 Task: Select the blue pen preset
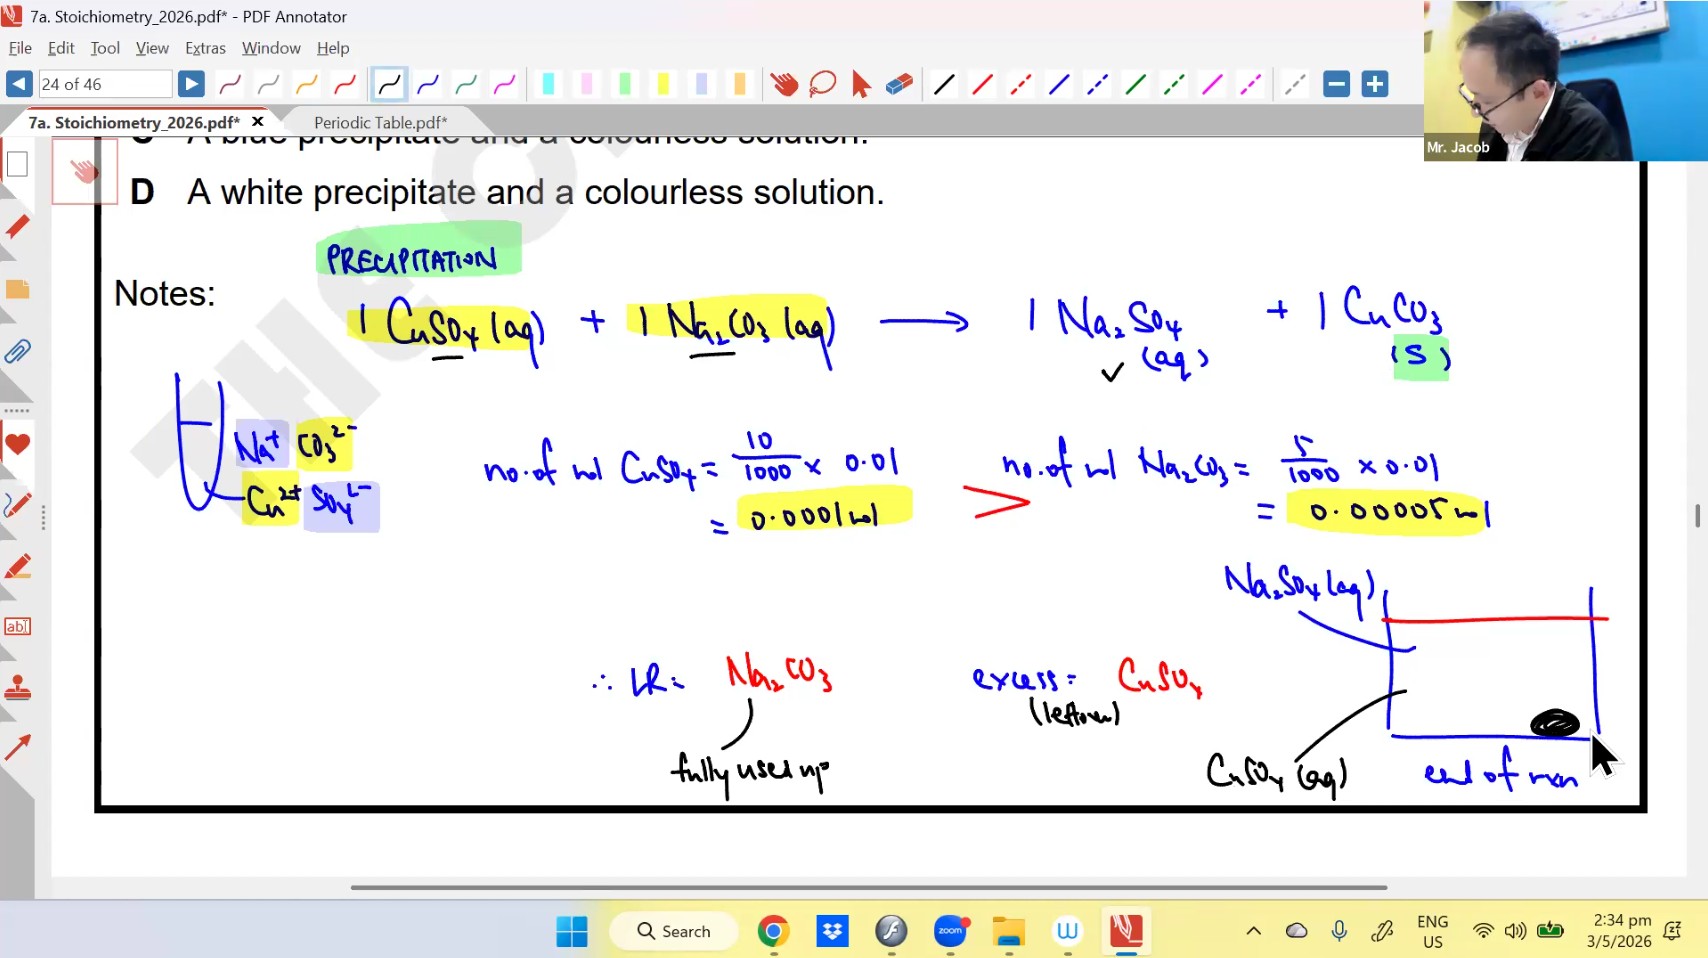tap(428, 84)
